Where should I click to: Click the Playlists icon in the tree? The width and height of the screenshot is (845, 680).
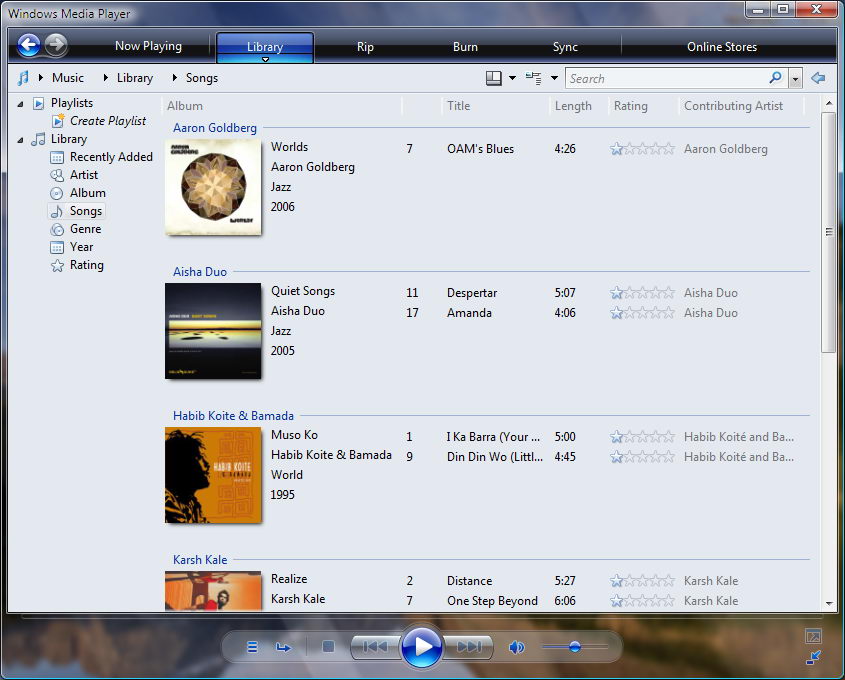tap(38, 103)
